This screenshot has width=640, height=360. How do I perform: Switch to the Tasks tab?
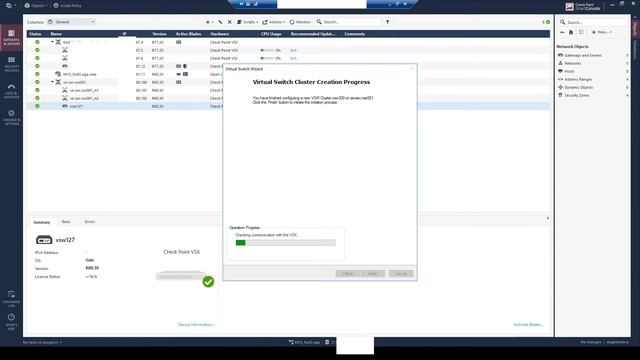[x=66, y=222]
